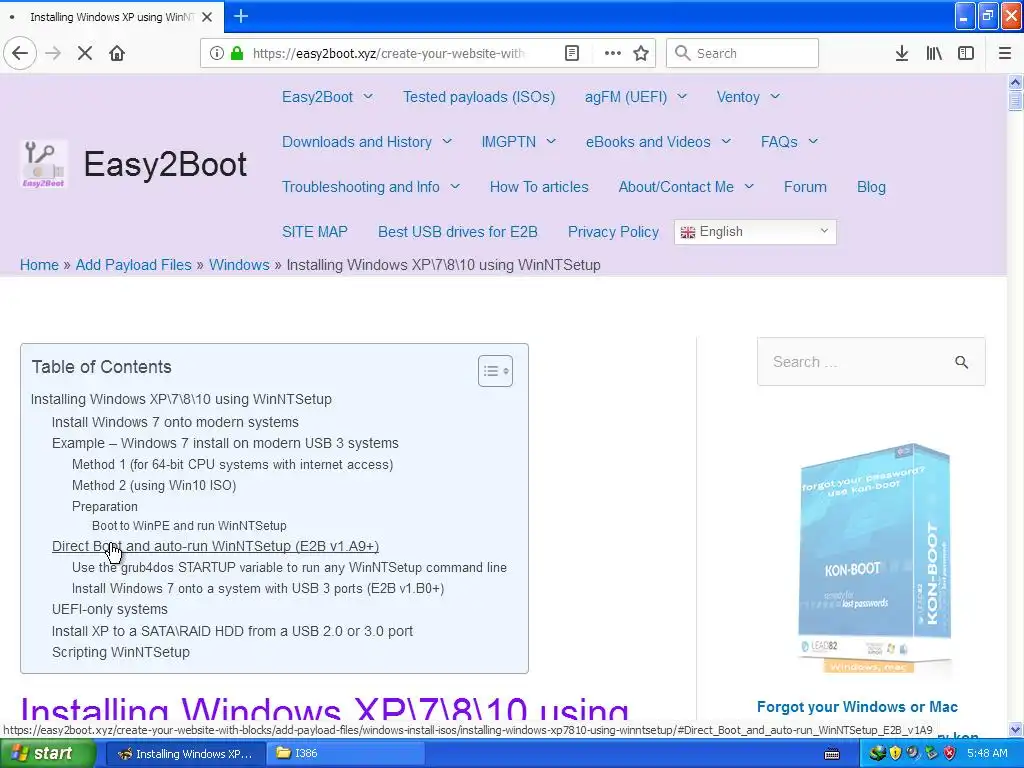The height and width of the screenshot is (768, 1024).
Task: Click Add Payload Files breadcrumb
Action: pos(133,264)
